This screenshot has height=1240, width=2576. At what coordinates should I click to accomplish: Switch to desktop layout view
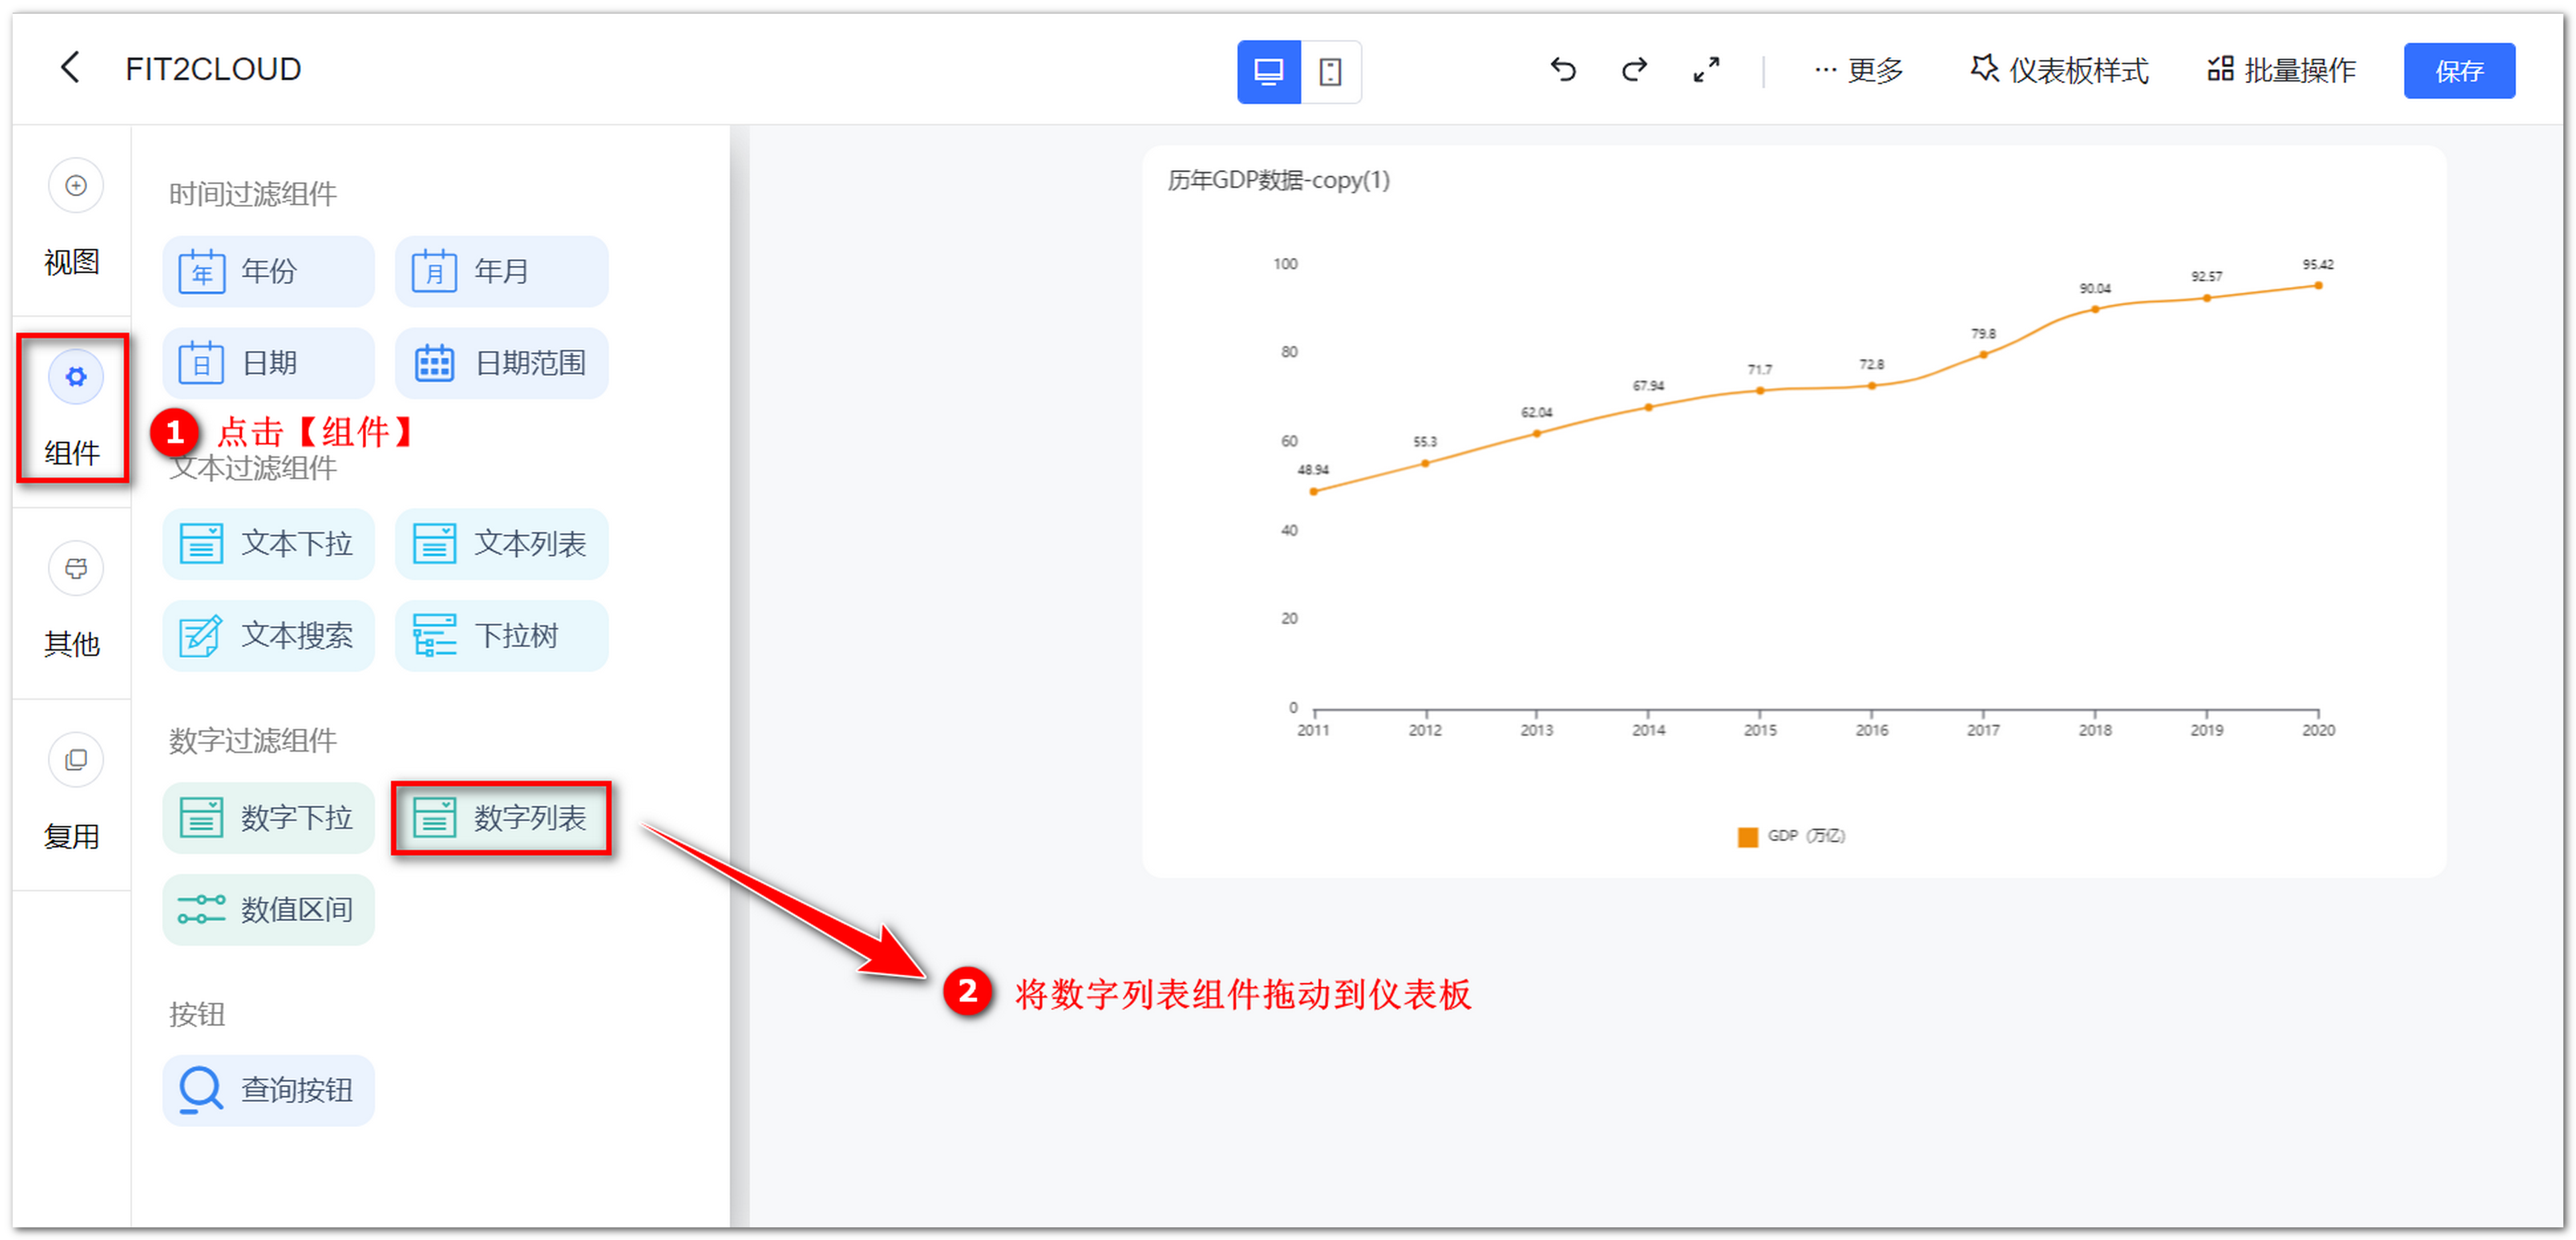[x=1268, y=71]
